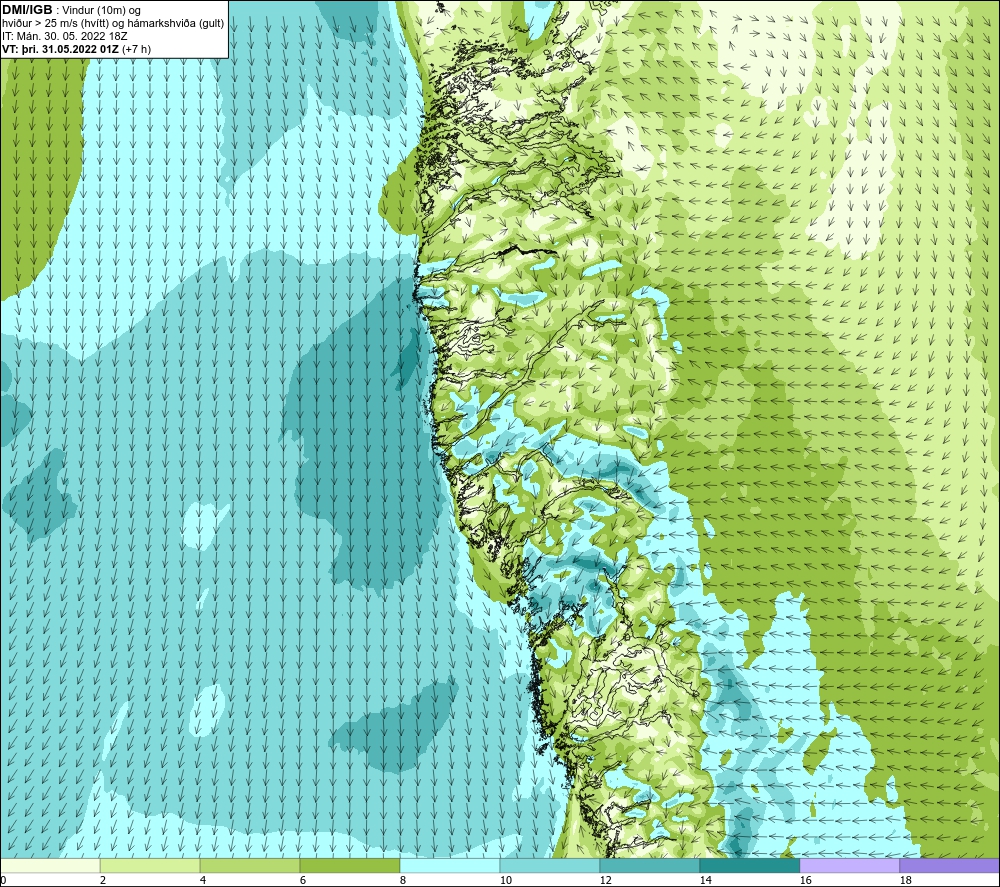Click the 10–12 m/s light teal legend swatch
This screenshot has width=1000, height=887.
549,865
